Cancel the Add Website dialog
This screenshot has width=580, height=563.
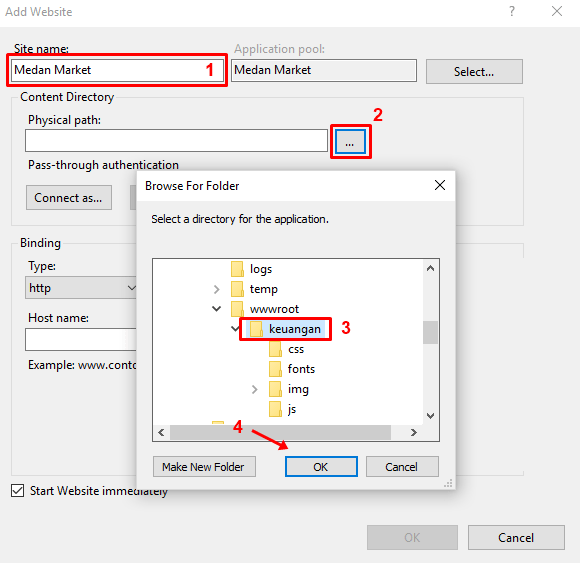click(516, 537)
